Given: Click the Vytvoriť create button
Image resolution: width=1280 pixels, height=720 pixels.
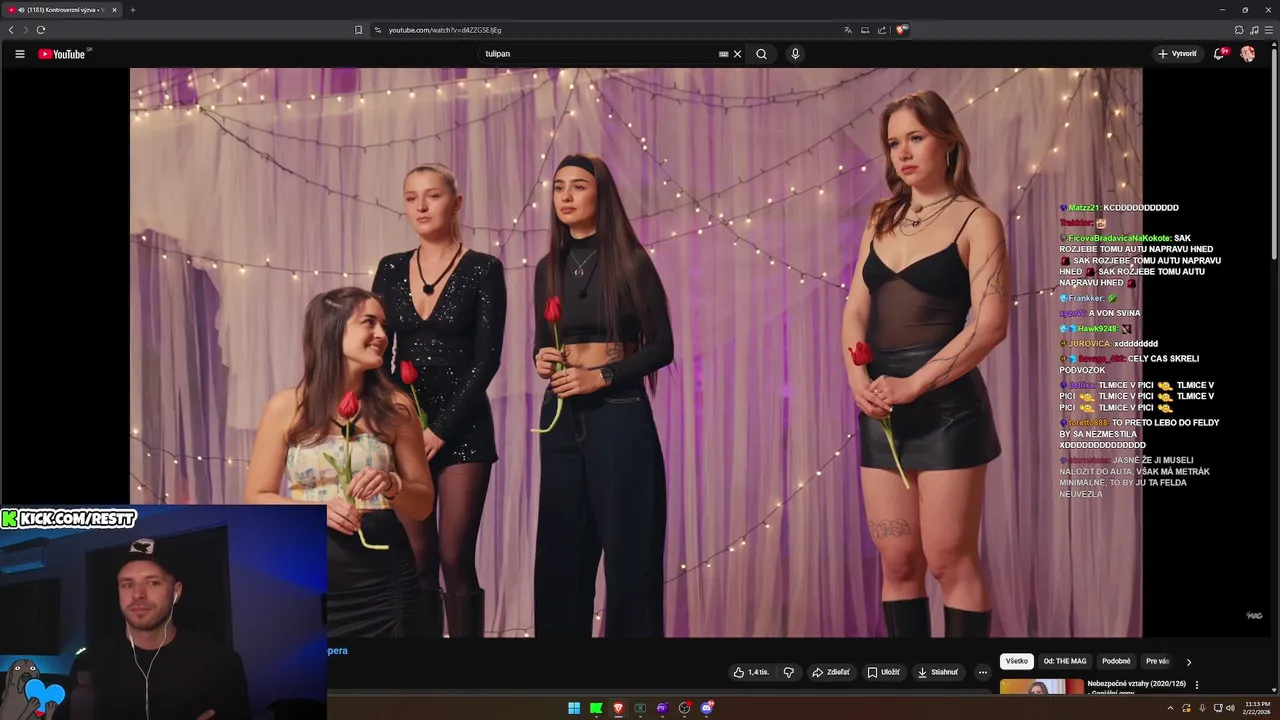Looking at the screenshot, I should coord(1177,54).
